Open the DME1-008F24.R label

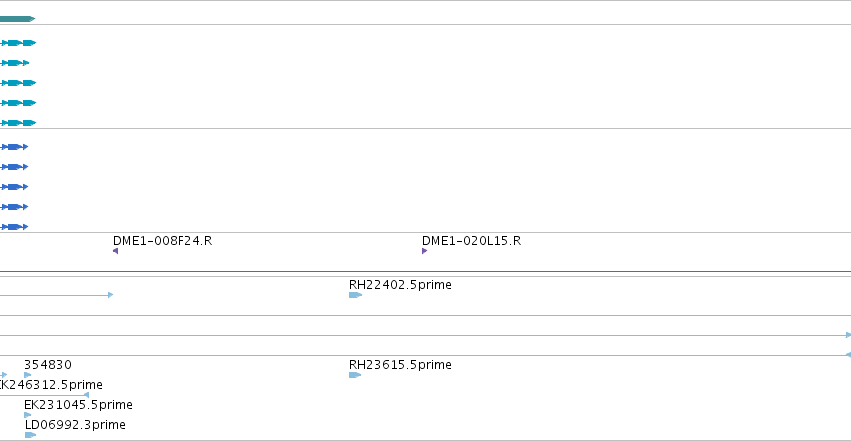pos(162,241)
